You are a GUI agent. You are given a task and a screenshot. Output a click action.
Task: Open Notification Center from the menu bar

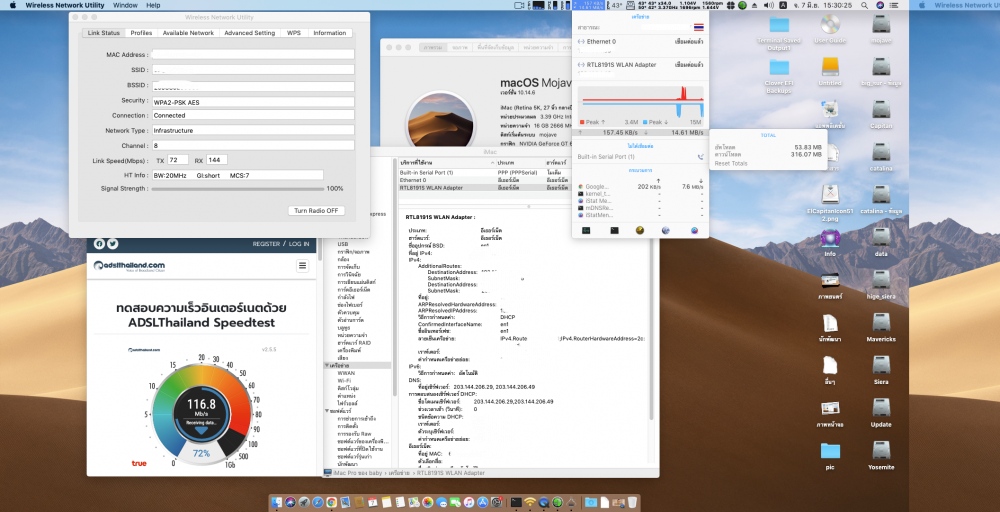[x=893, y=5]
